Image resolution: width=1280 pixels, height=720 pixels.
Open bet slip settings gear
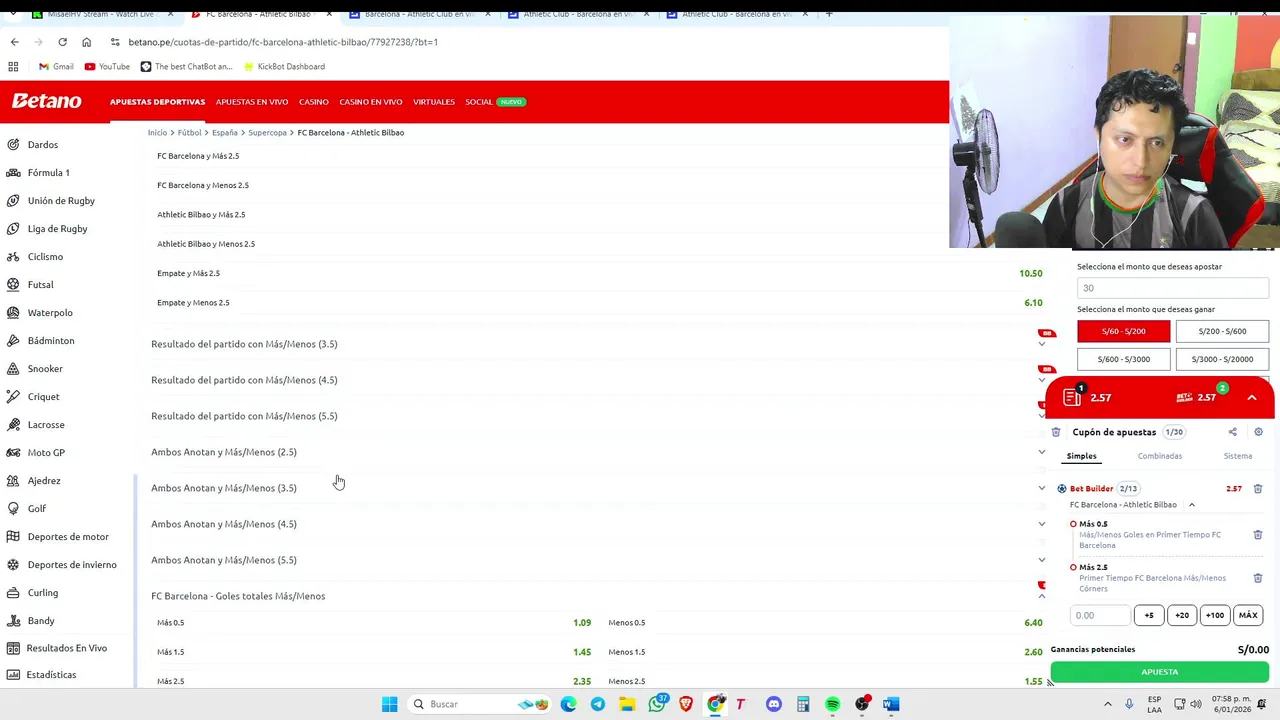click(x=1258, y=432)
